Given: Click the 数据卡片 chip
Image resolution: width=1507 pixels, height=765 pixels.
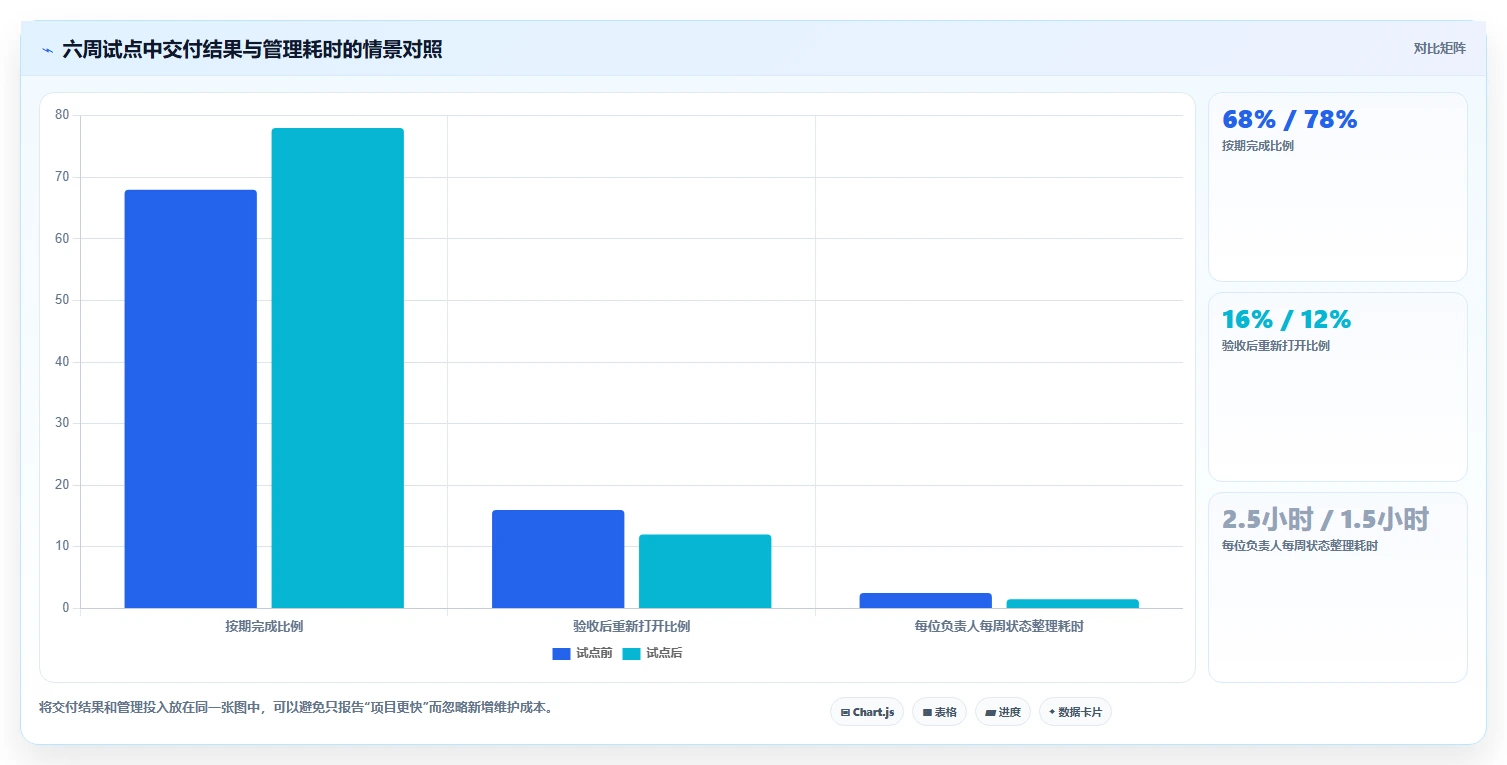Looking at the screenshot, I should coord(1075,712).
